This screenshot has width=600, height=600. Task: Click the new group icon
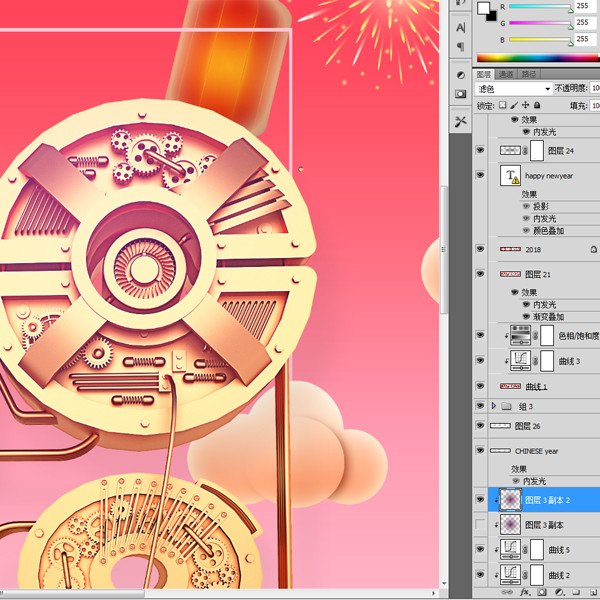pyautogui.click(x=576, y=592)
